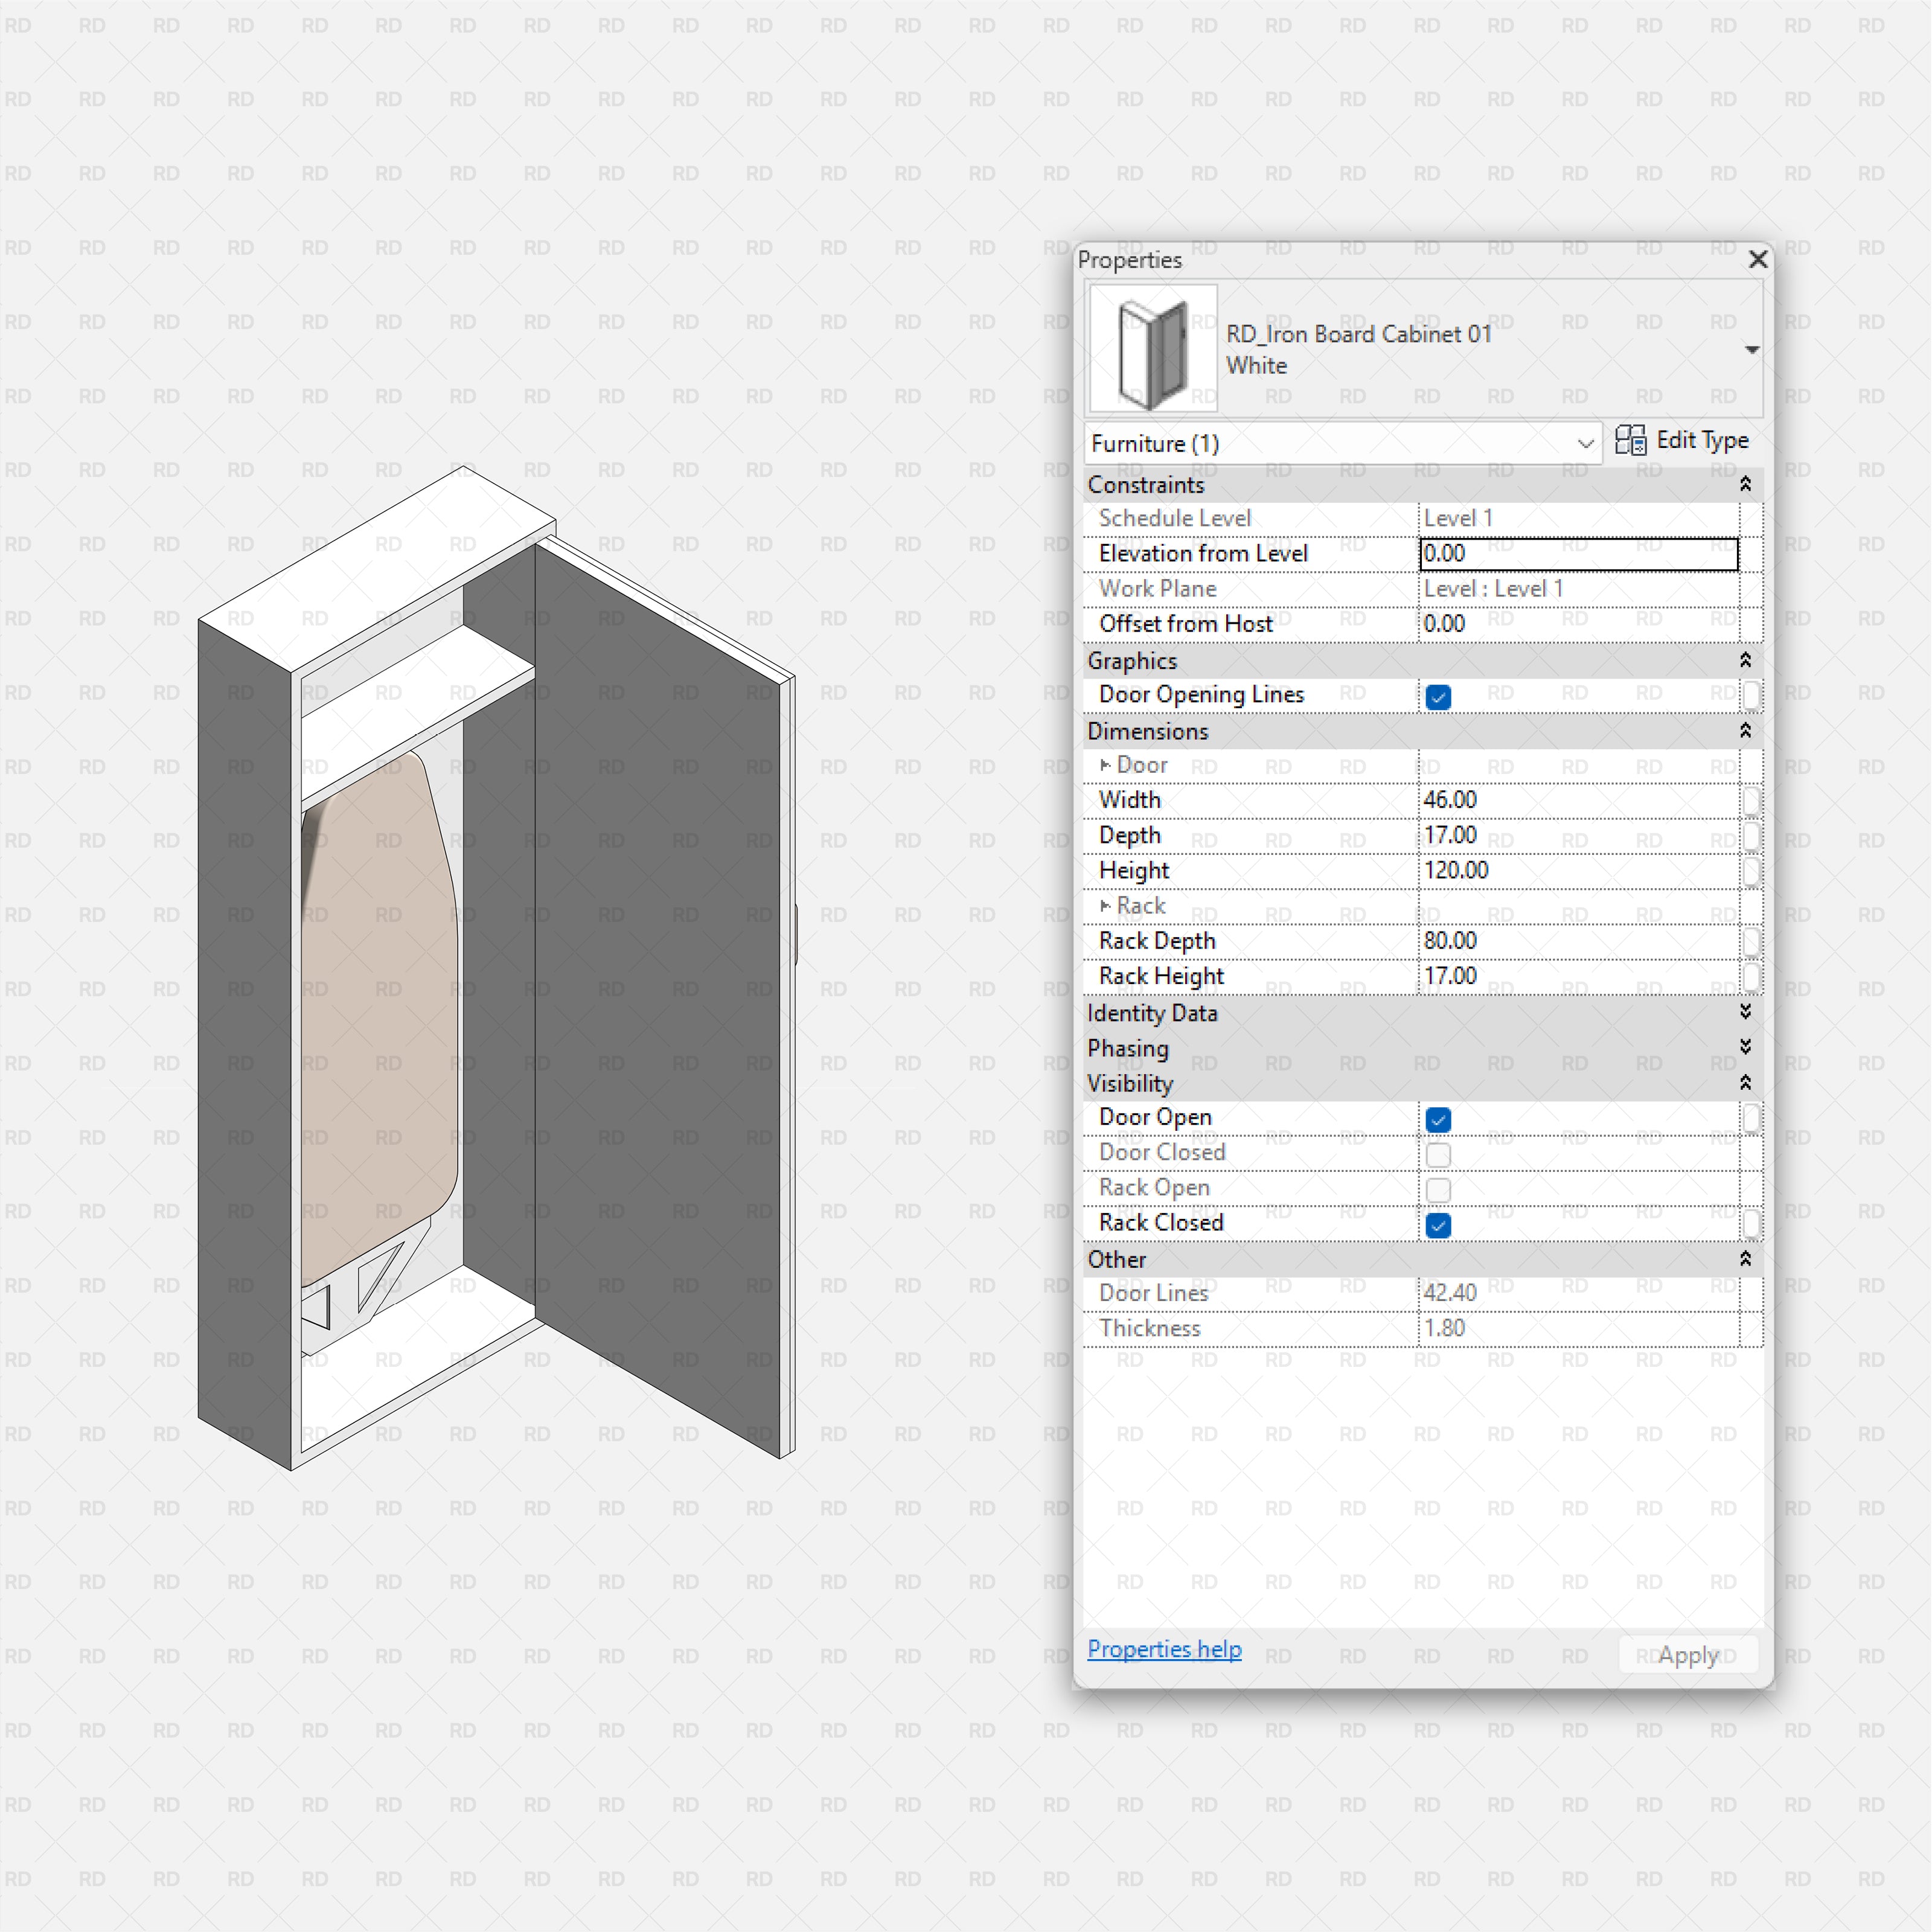This screenshot has height=1932, width=1932.
Task: Expand the Identity Data section
Action: pyautogui.click(x=1746, y=1012)
